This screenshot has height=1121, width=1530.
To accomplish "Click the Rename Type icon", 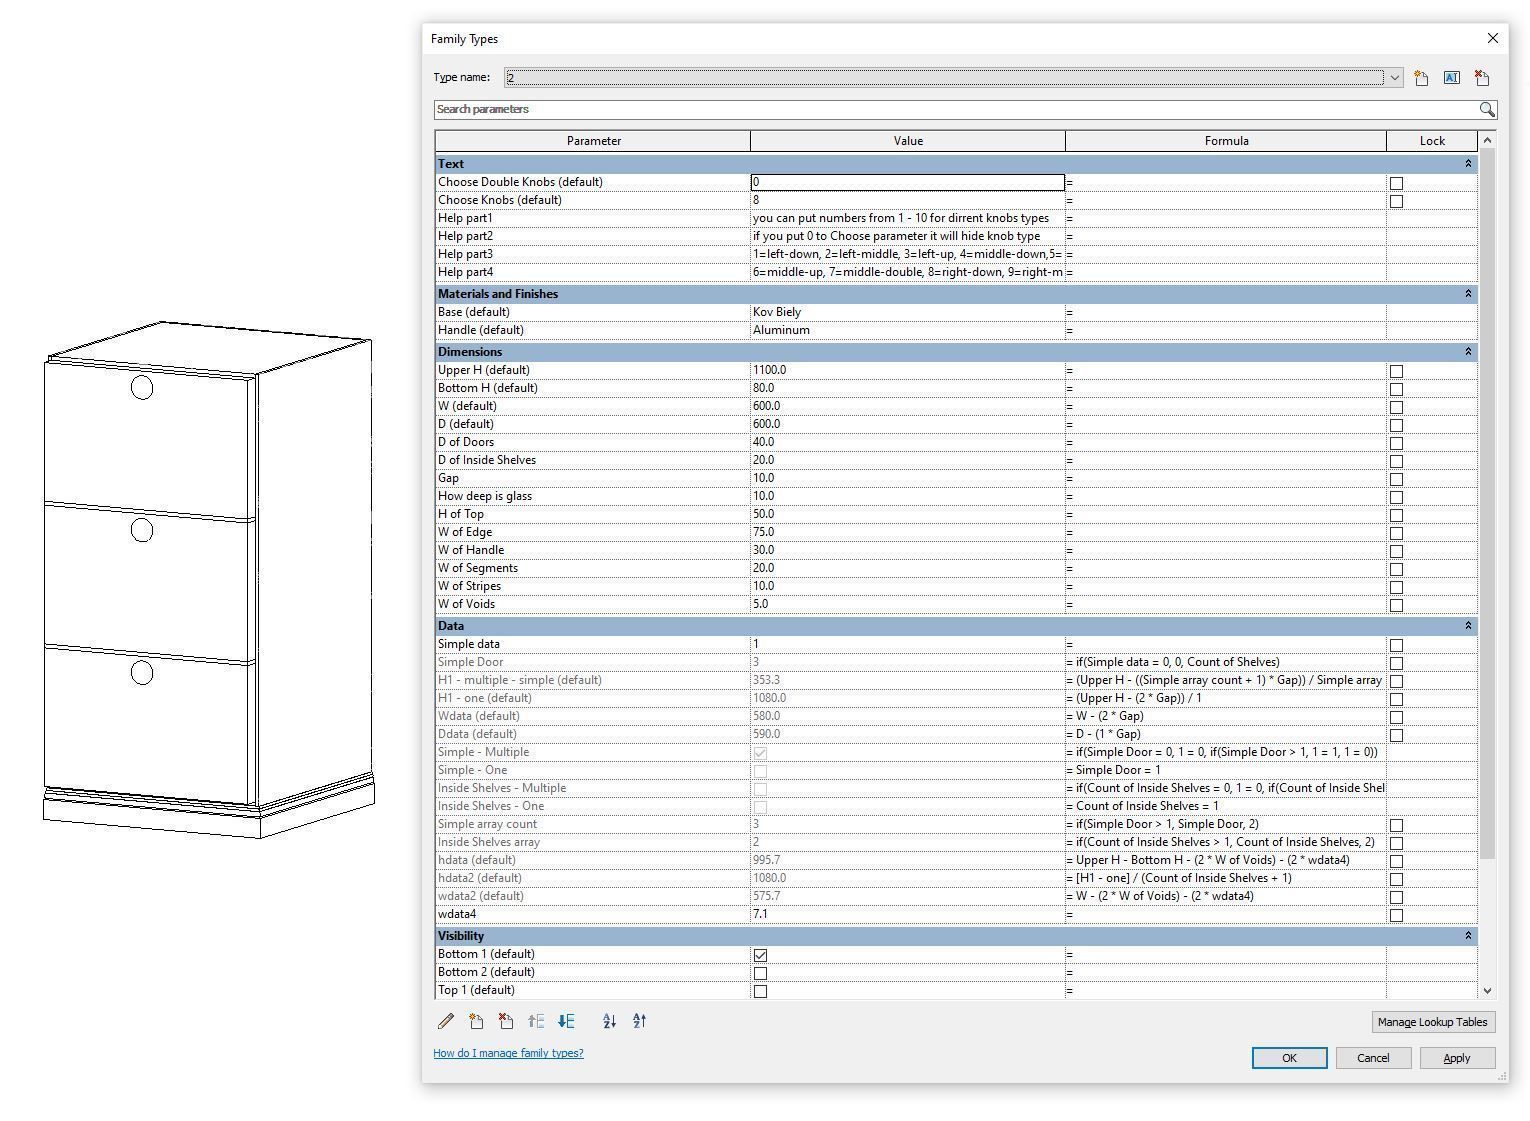I will point(1451,78).
